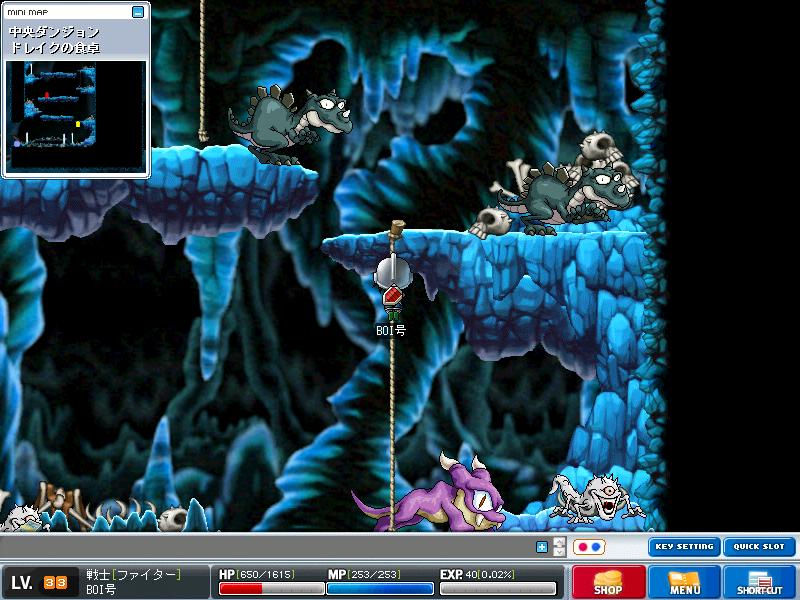
Task: Click the red HP gauge bar
Action: (x=271, y=589)
